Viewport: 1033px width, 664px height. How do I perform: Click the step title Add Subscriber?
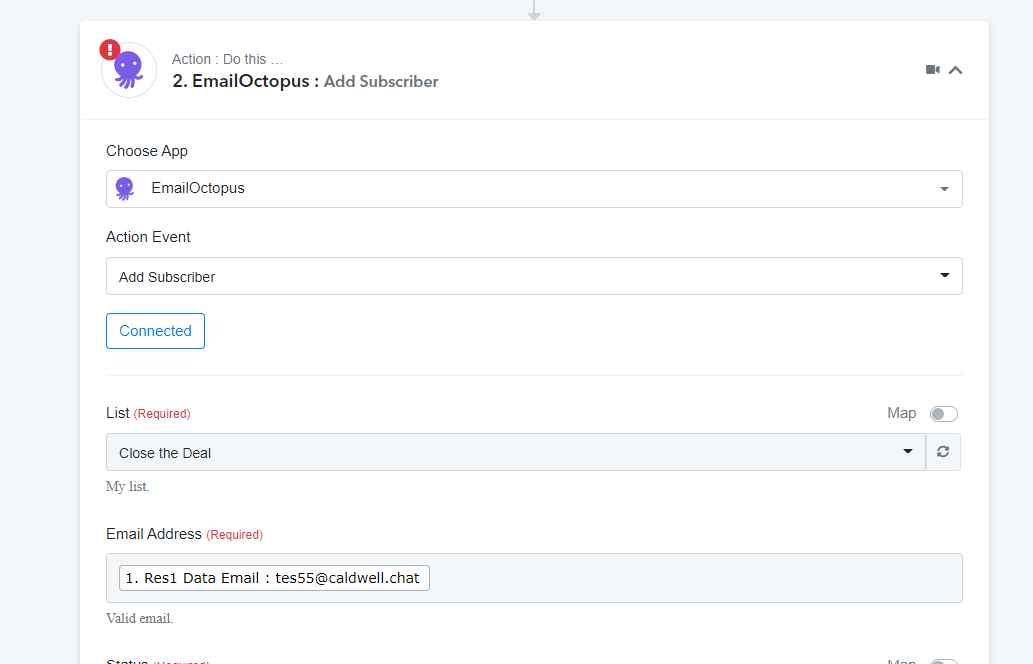381,82
